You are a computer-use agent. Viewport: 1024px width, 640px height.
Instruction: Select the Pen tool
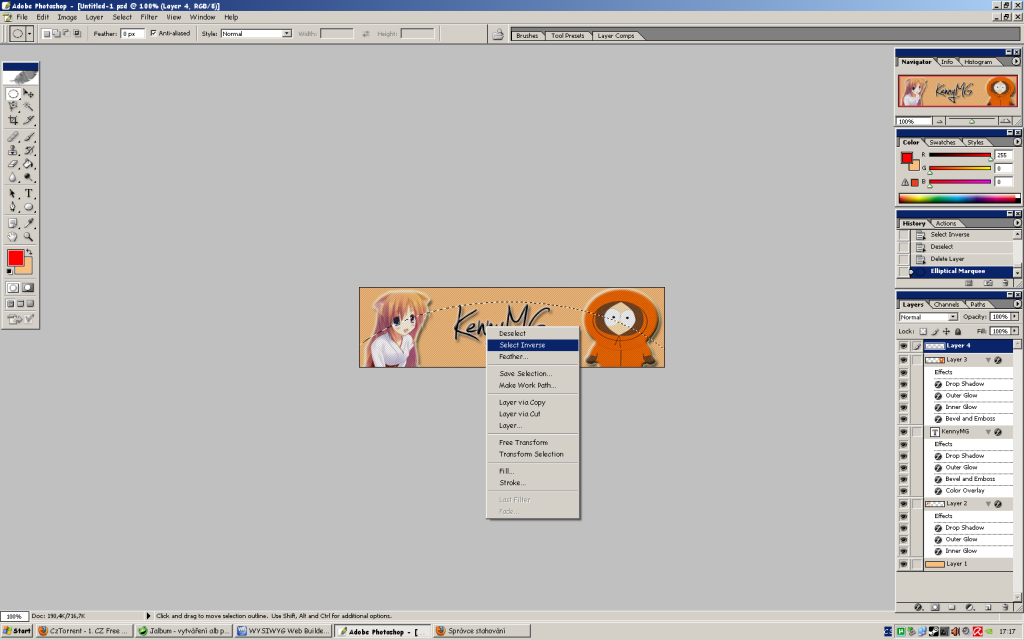[12, 207]
